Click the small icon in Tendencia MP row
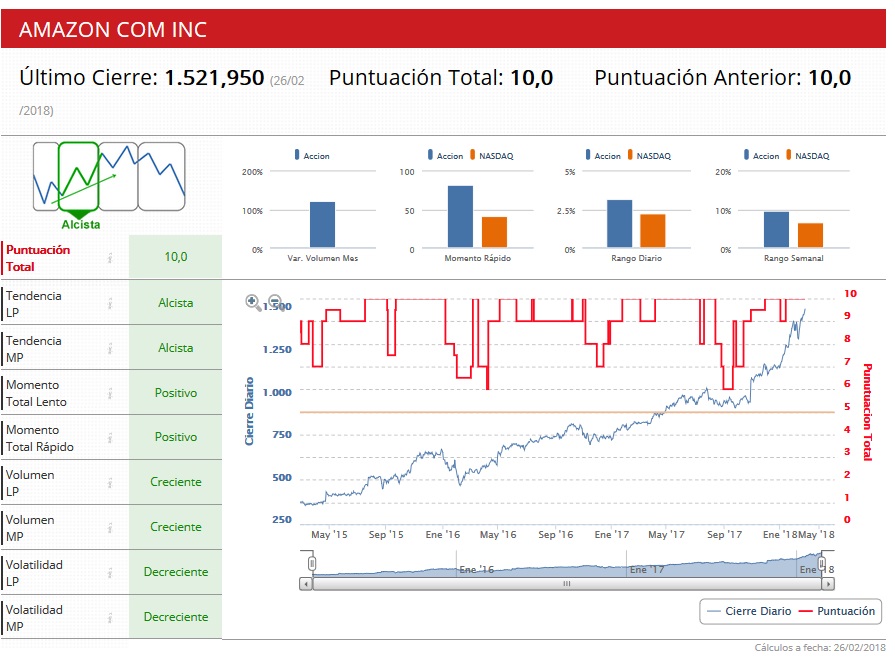This screenshot has width=895, height=661. (x=110, y=349)
